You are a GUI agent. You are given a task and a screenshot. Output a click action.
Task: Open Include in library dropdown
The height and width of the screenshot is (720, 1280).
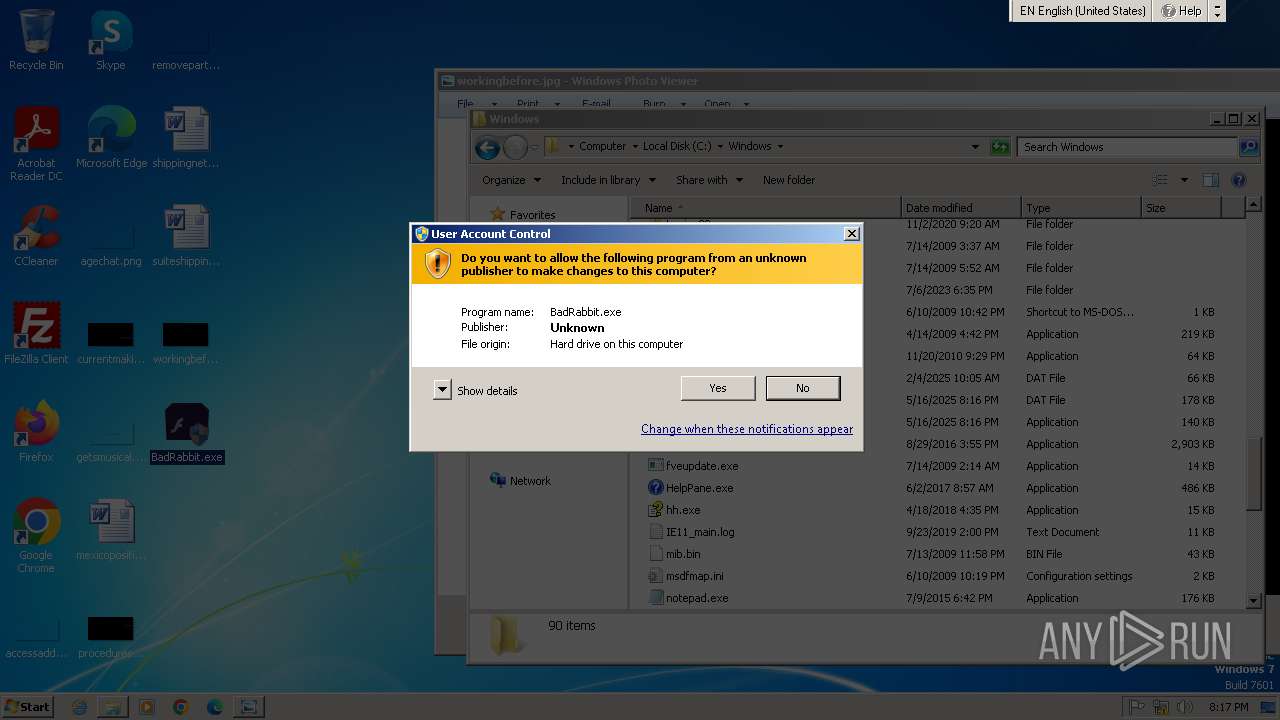[608, 180]
